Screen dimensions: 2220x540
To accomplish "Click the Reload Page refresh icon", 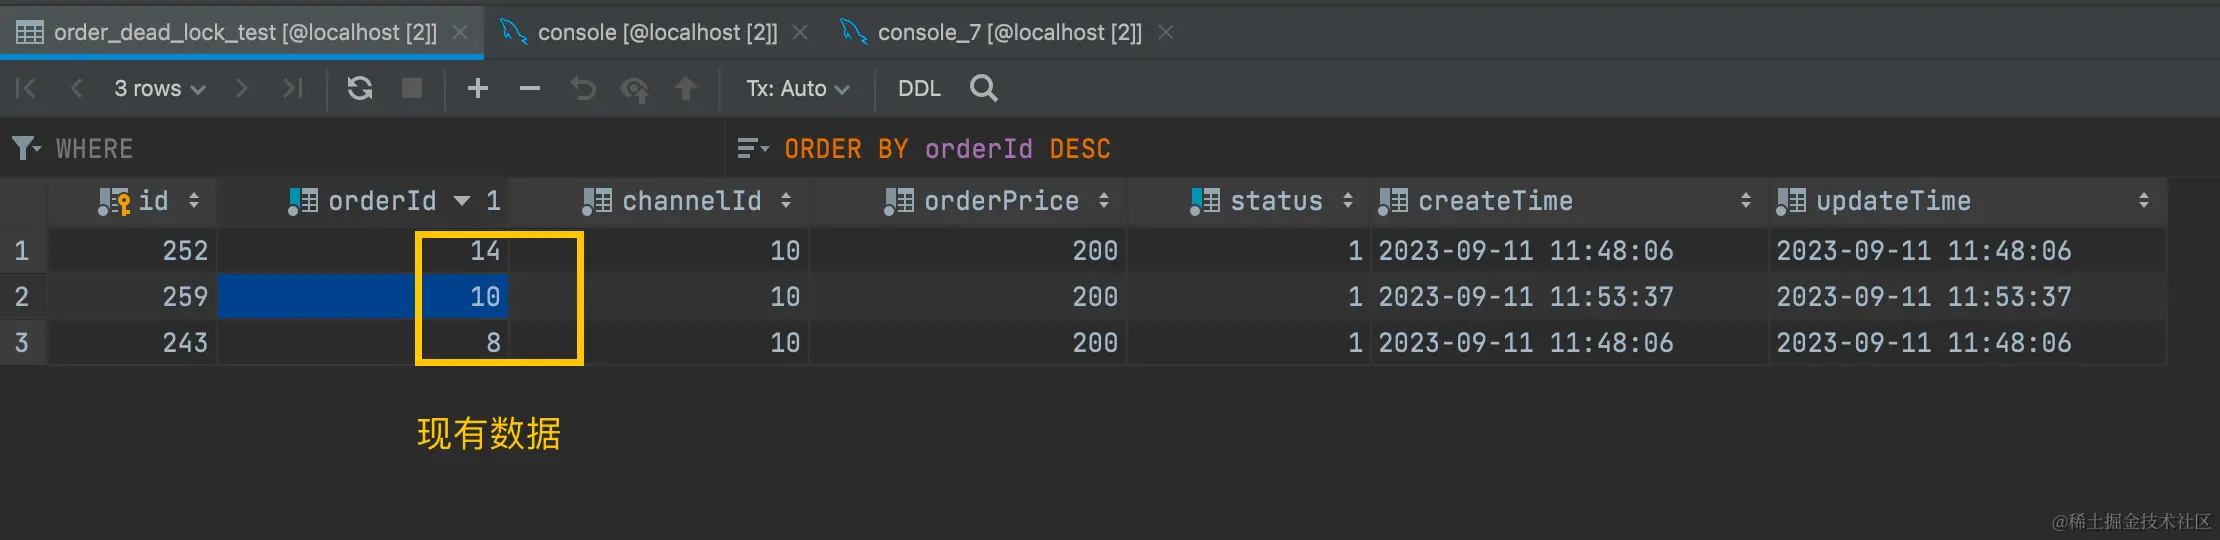I will pyautogui.click(x=360, y=88).
